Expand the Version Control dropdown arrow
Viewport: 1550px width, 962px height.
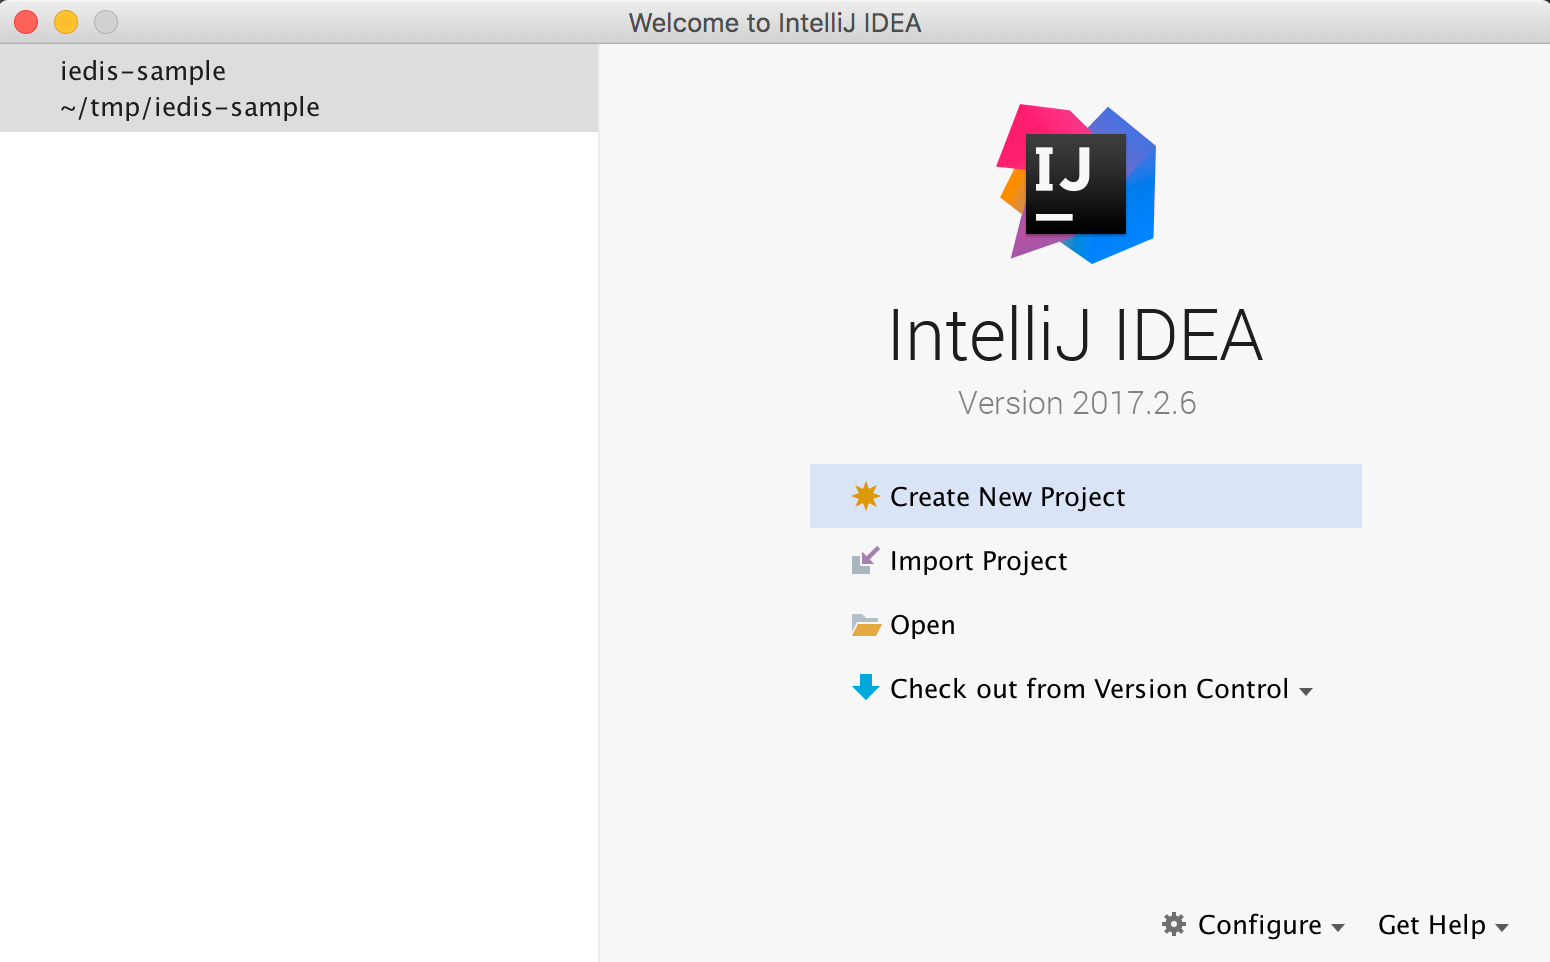tap(1305, 691)
